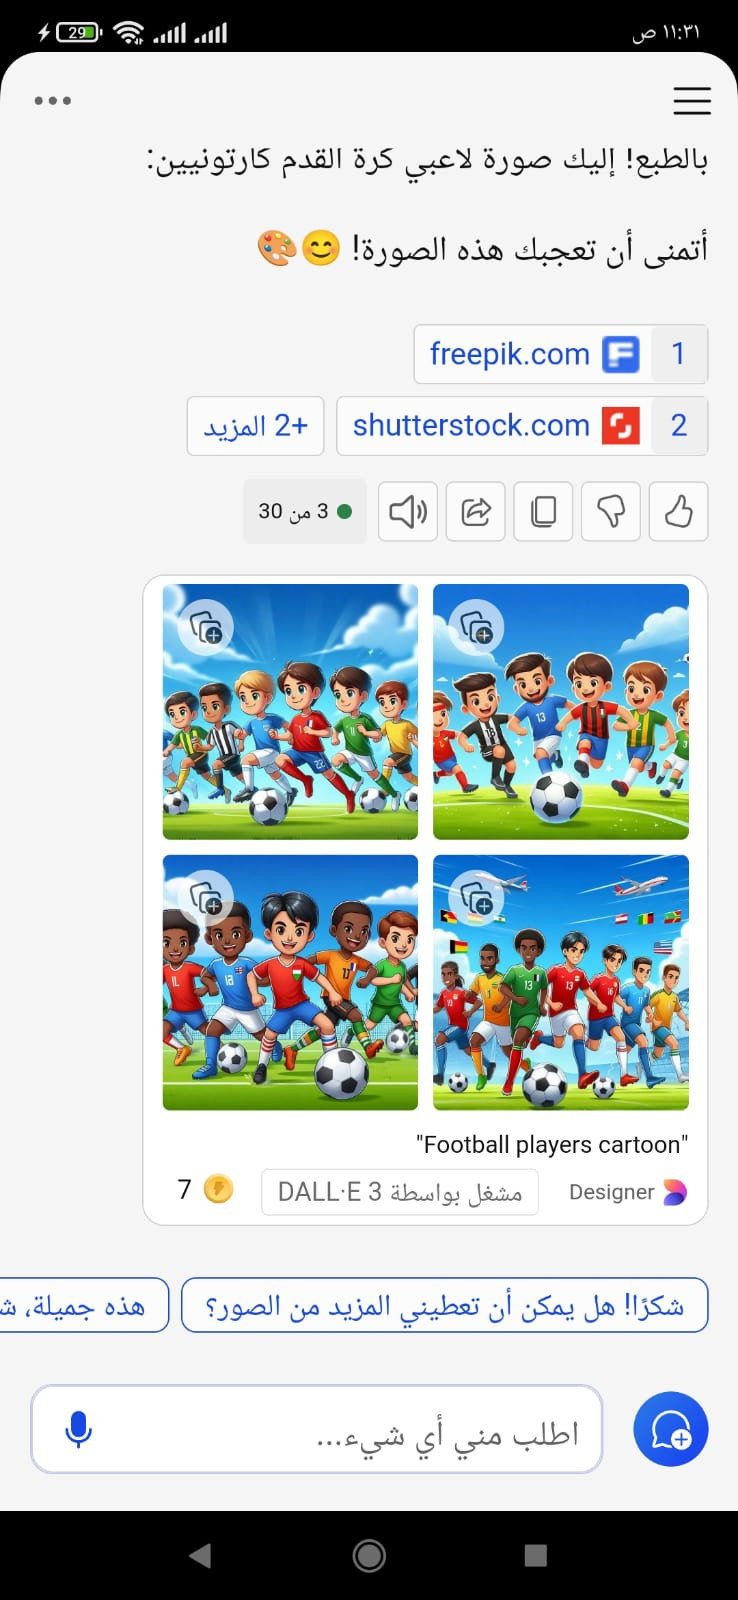Viewport: 738px width, 1600px height.
Task: Tap the boosts count number 7
Action: (x=184, y=1189)
